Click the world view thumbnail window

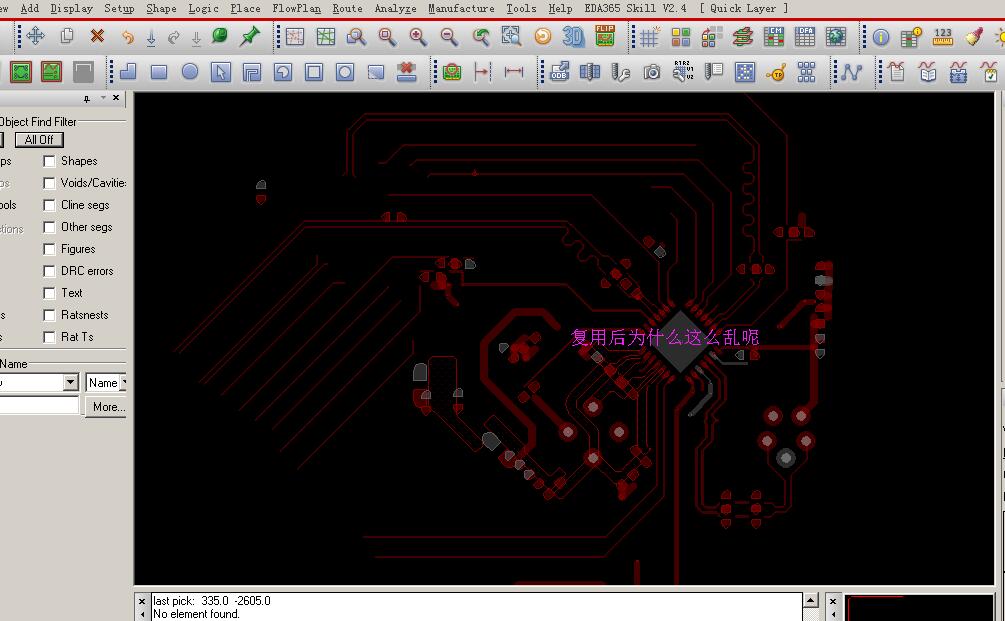pyautogui.click(x=918, y=608)
